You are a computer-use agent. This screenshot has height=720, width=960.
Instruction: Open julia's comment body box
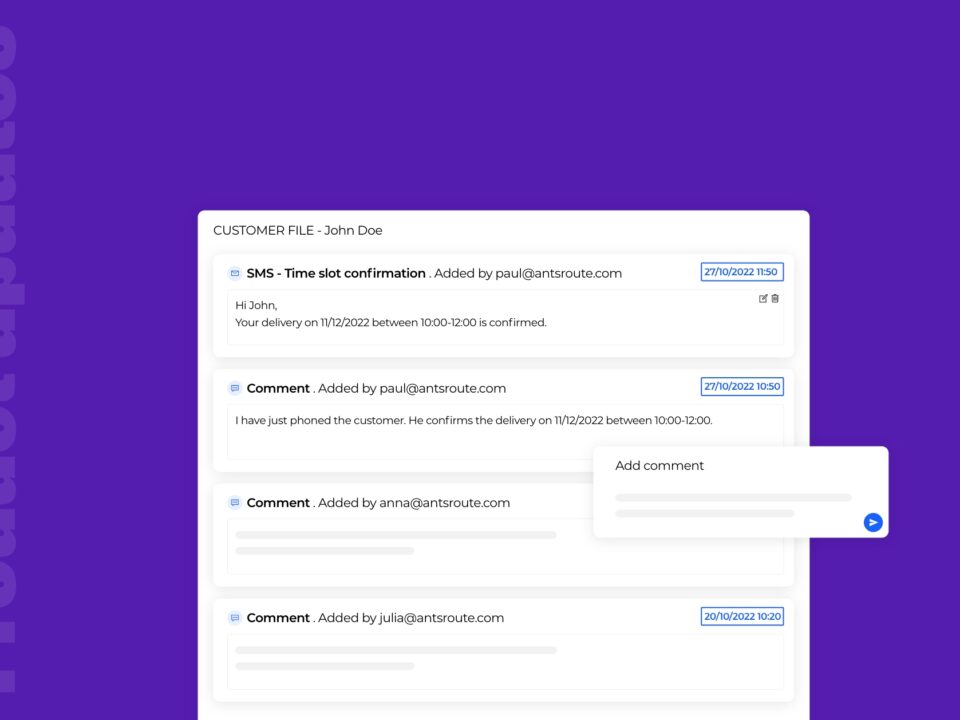[x=505, y=660]
